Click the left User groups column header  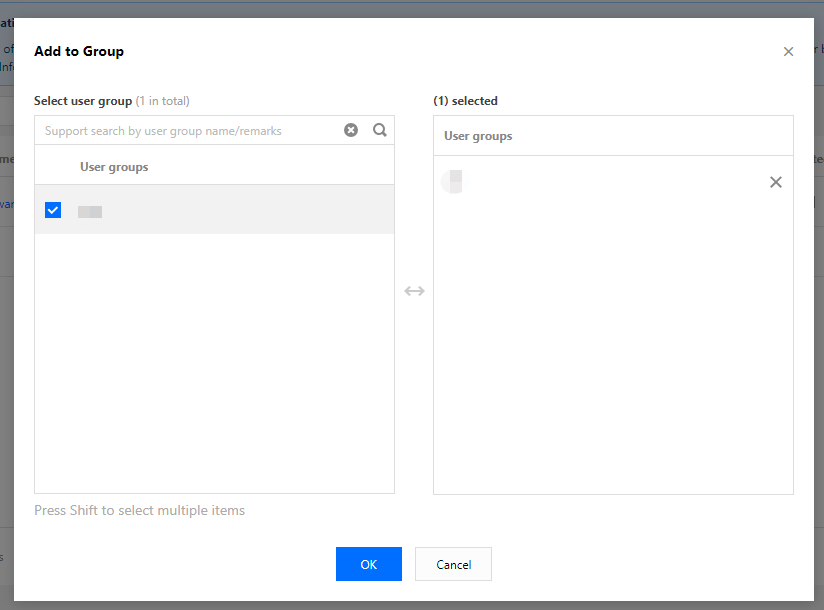click(x=114, y=167)
